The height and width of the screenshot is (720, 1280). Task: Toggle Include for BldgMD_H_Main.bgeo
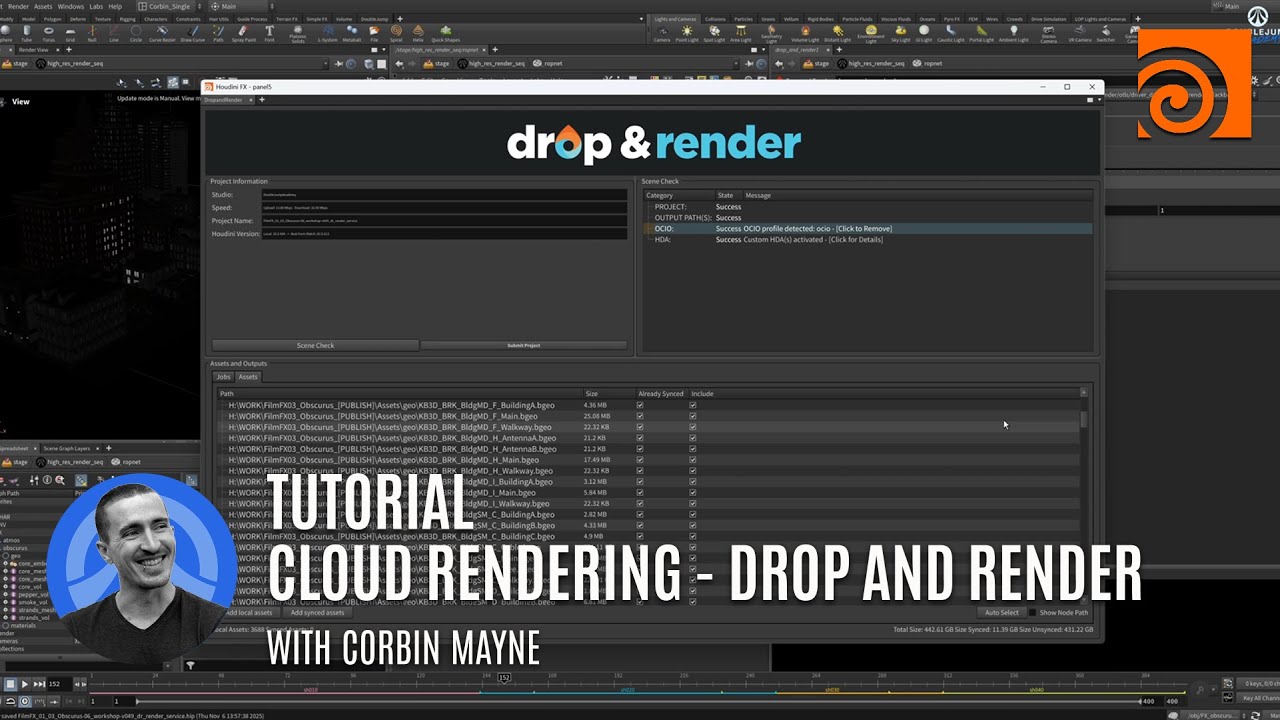click(693, 460)
